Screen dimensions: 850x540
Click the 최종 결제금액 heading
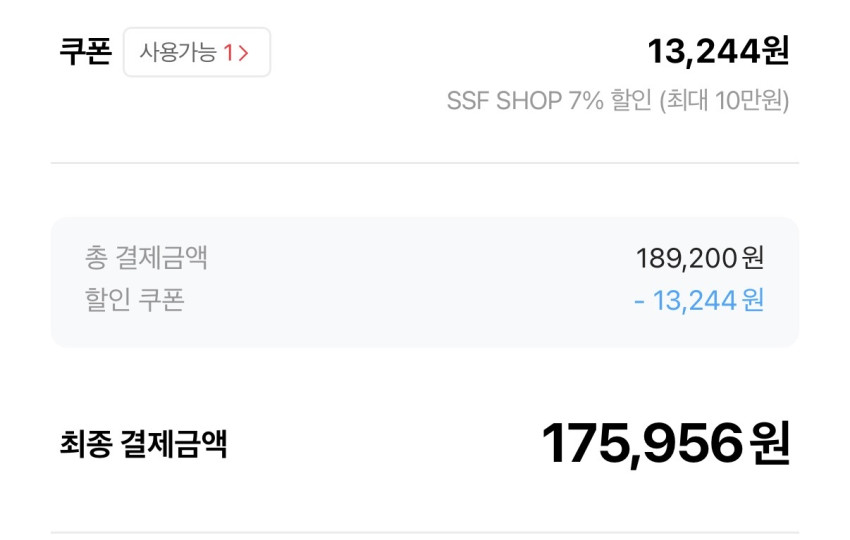coord(143,444)
